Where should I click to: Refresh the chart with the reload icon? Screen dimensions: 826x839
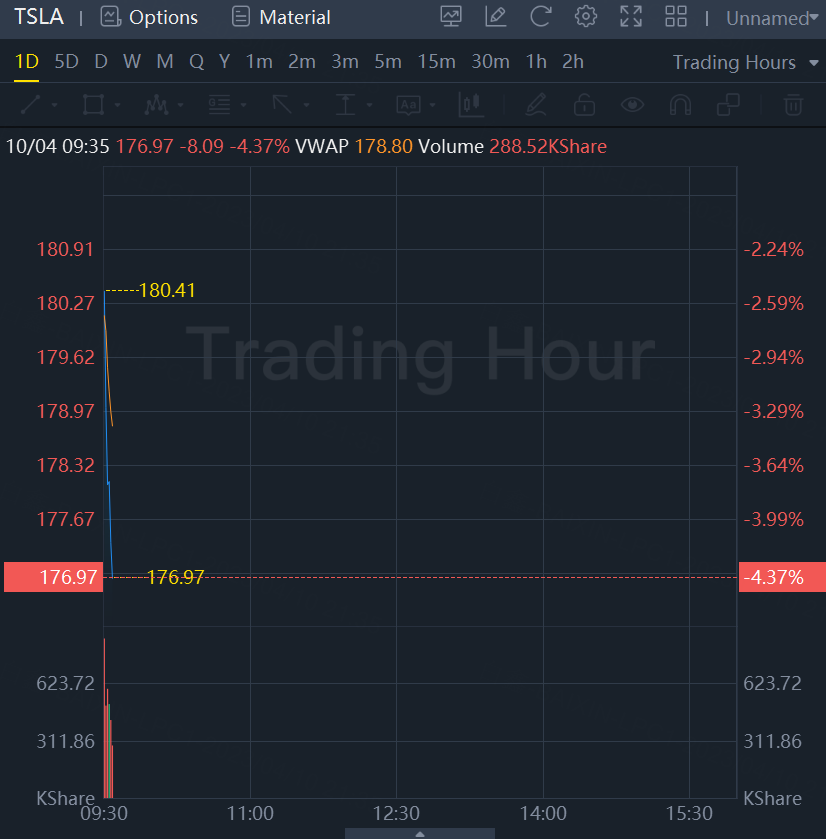pyautogui.click(x=541, y=17)
